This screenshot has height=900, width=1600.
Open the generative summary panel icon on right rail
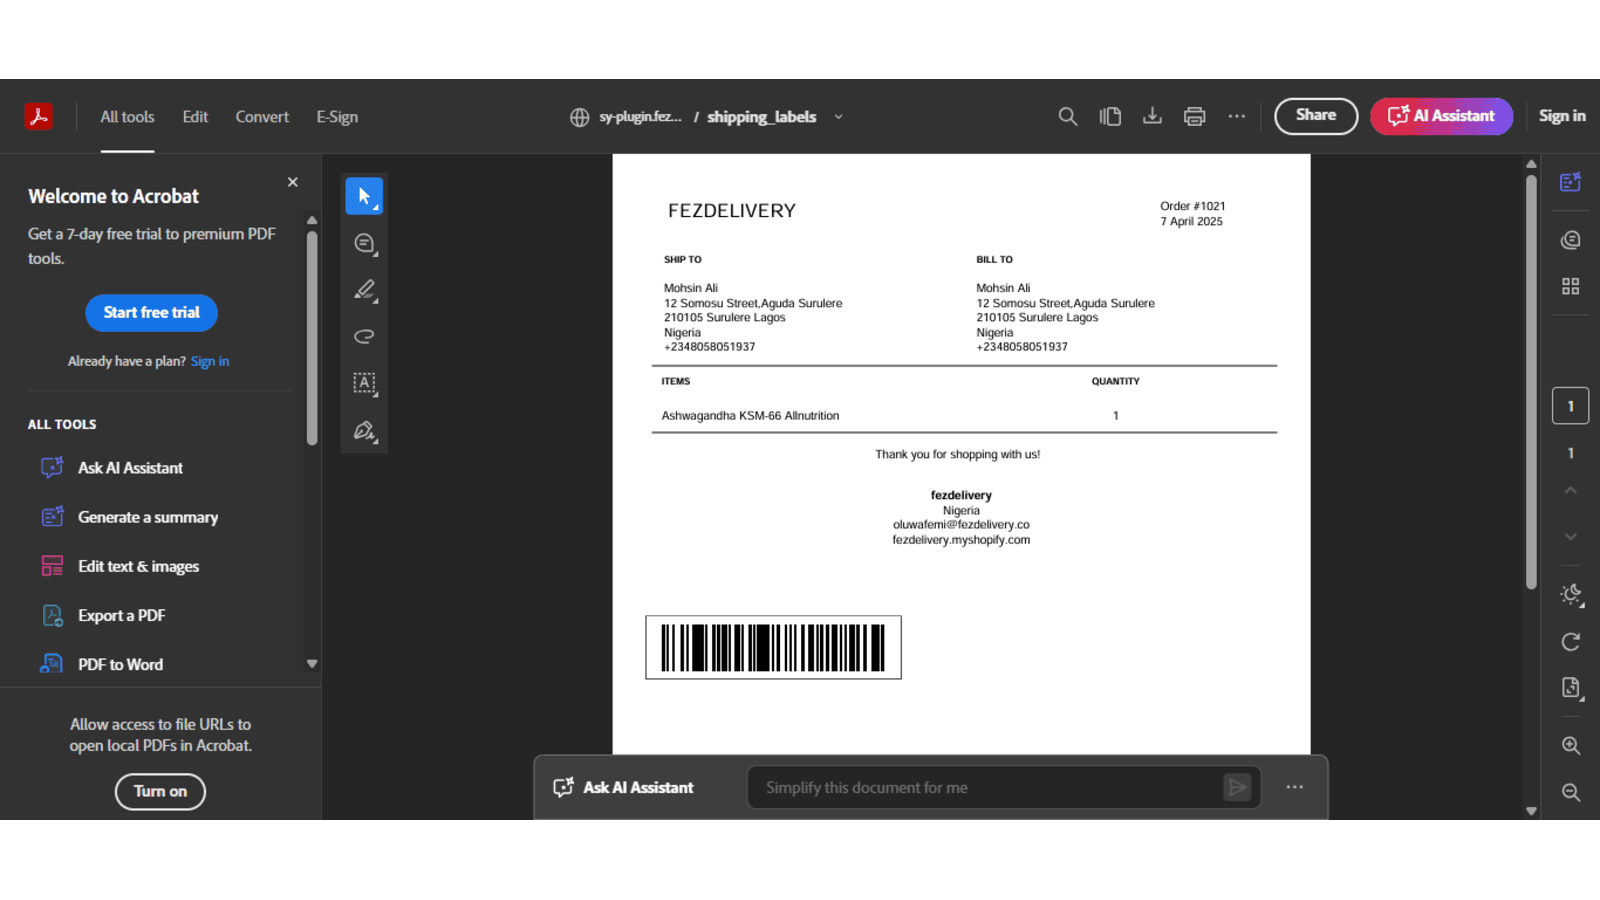click(1571, 182)
